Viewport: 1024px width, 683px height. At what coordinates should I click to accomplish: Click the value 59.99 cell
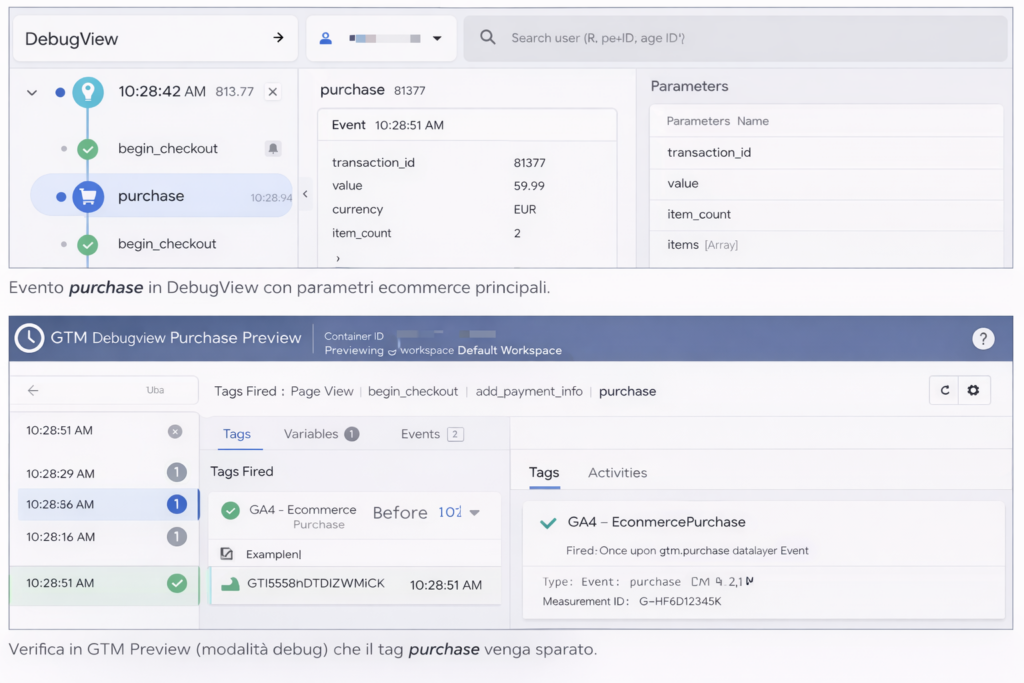pos(529,186)
